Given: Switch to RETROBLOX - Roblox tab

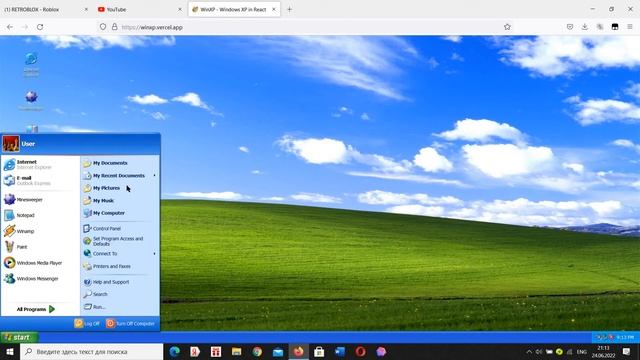Looking at the screenshot, I should point(46,9).
